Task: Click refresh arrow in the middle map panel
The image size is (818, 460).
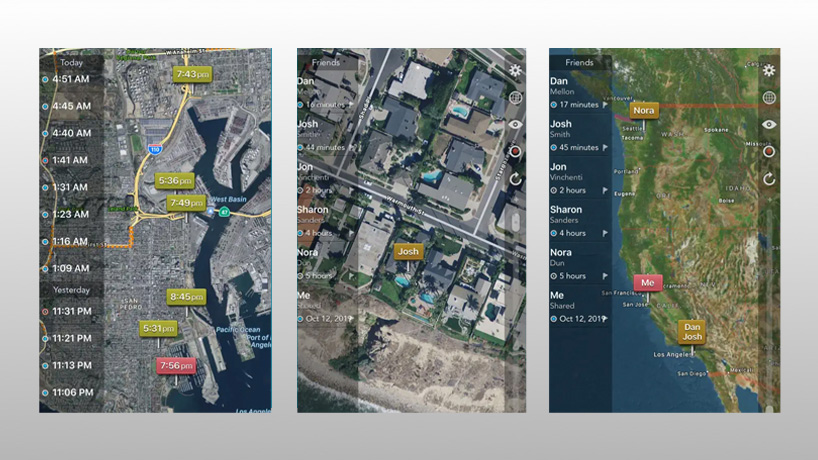Action: point(515,179)
